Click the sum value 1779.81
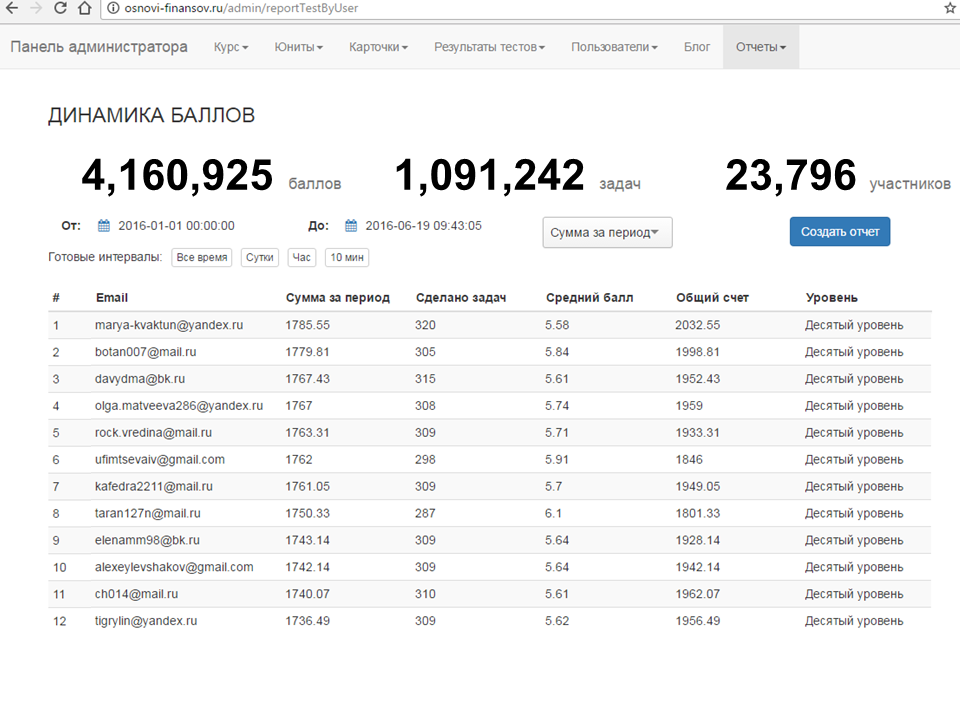The width and height of the screenshot is (960, 720). 307,352
